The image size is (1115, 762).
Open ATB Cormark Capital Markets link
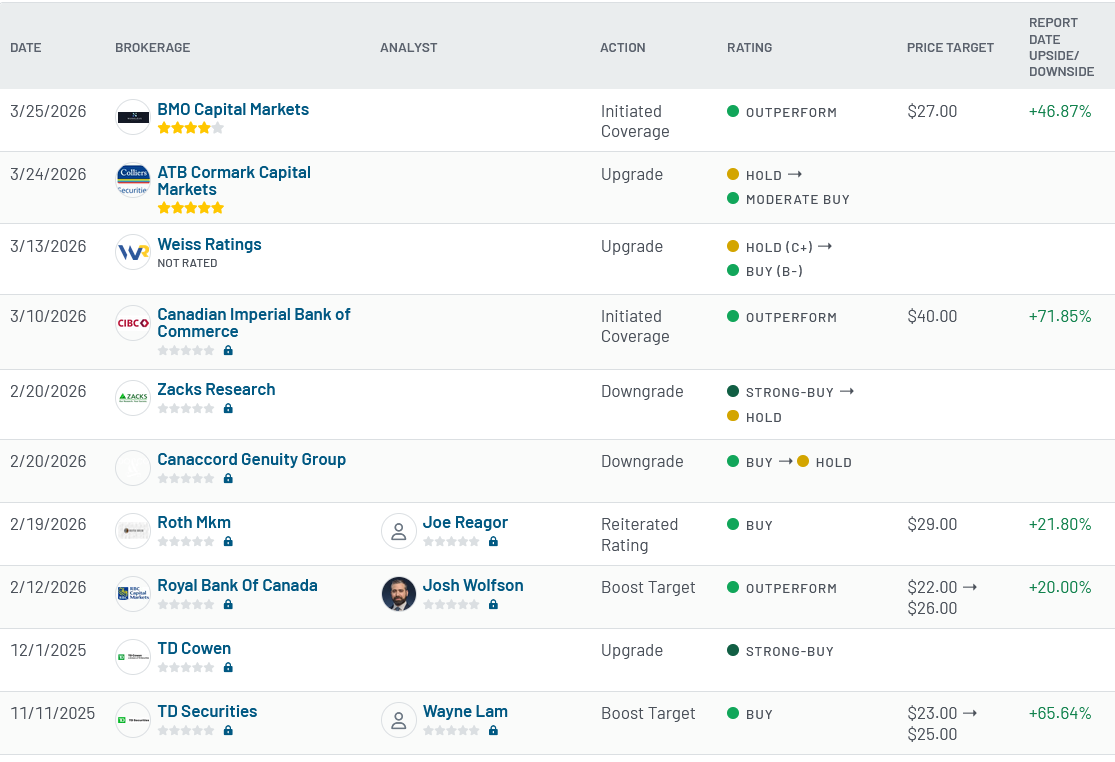(234, 181)
